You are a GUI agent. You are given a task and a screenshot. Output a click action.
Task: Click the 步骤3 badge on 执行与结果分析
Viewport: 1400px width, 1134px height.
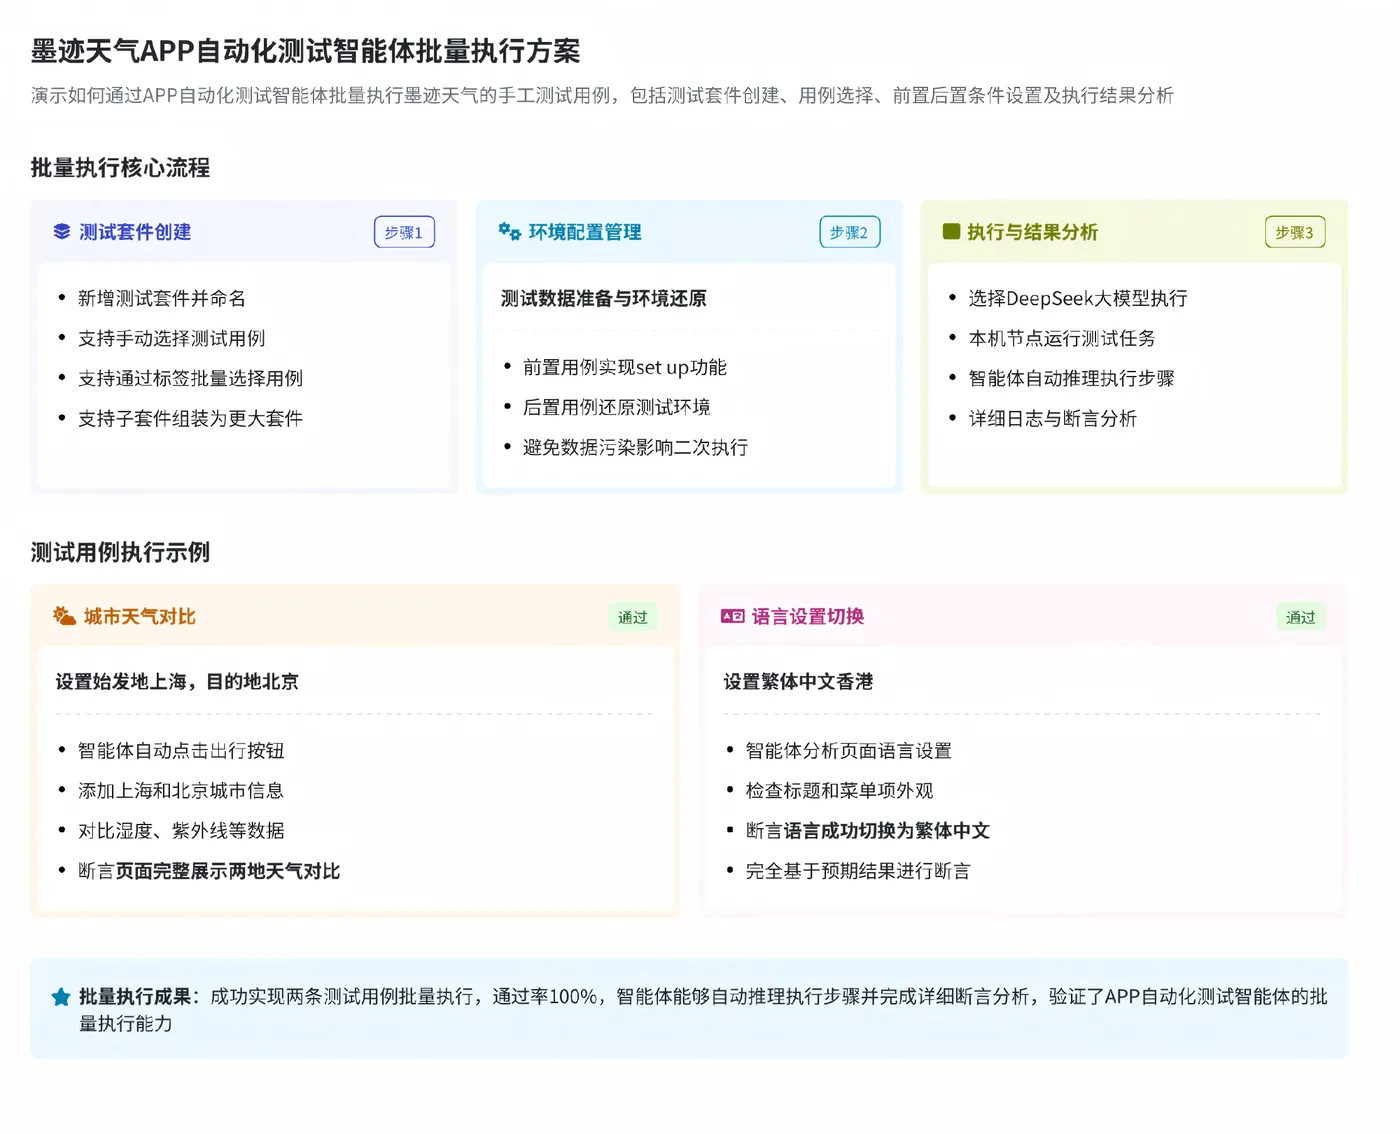pyautogui.click(x=1295, y=231)
